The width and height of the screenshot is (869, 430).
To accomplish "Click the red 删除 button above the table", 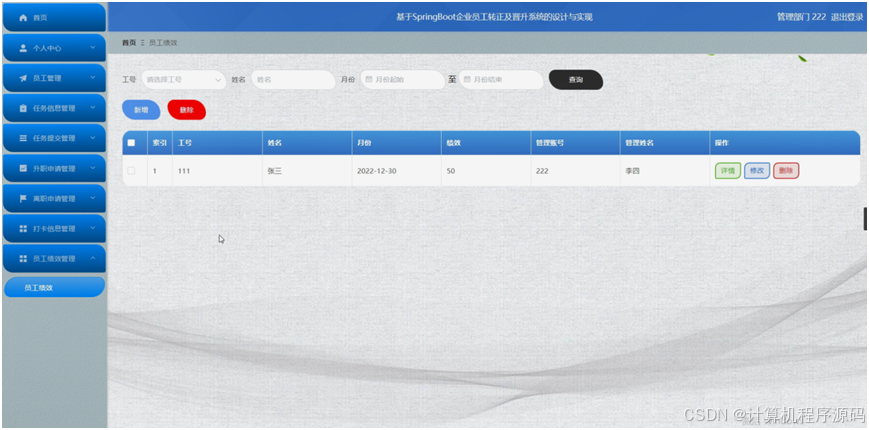I will (x=187, y=110).
